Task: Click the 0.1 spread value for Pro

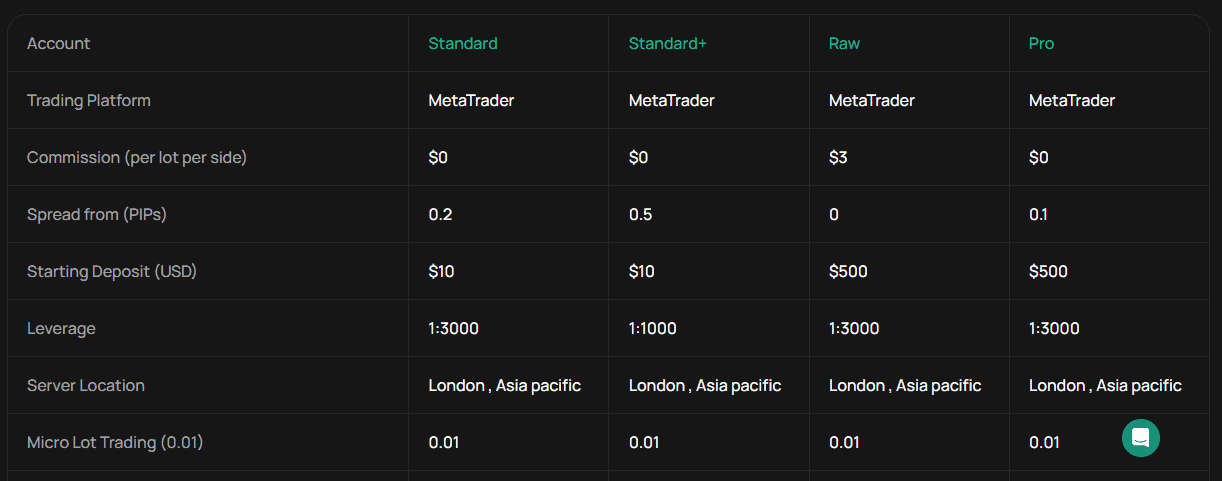Action: point(1039,214)
